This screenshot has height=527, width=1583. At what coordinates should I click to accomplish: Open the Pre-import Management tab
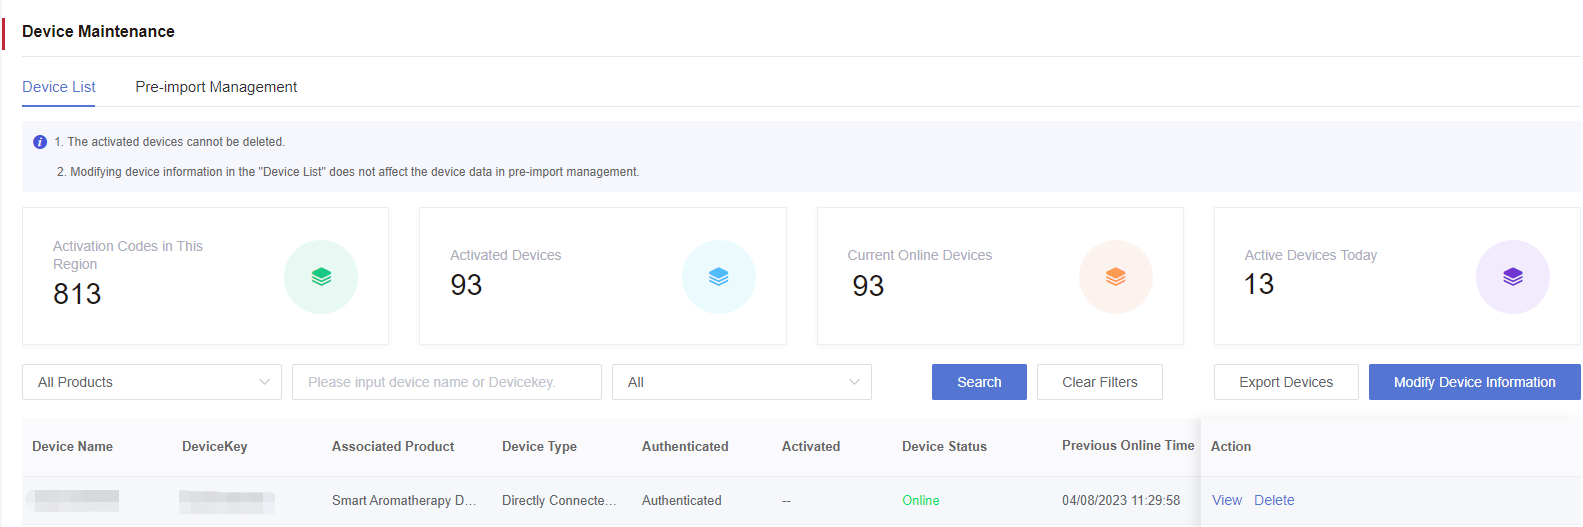tap(216, 87)
